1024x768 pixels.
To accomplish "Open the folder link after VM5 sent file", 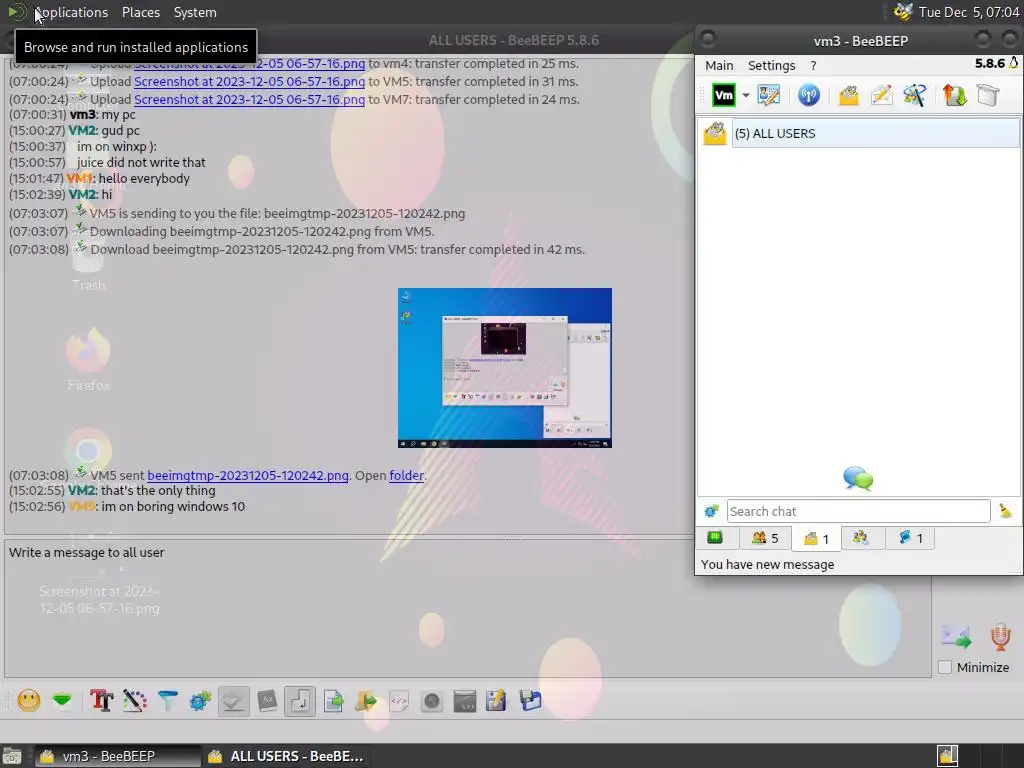I will point(406,475).
